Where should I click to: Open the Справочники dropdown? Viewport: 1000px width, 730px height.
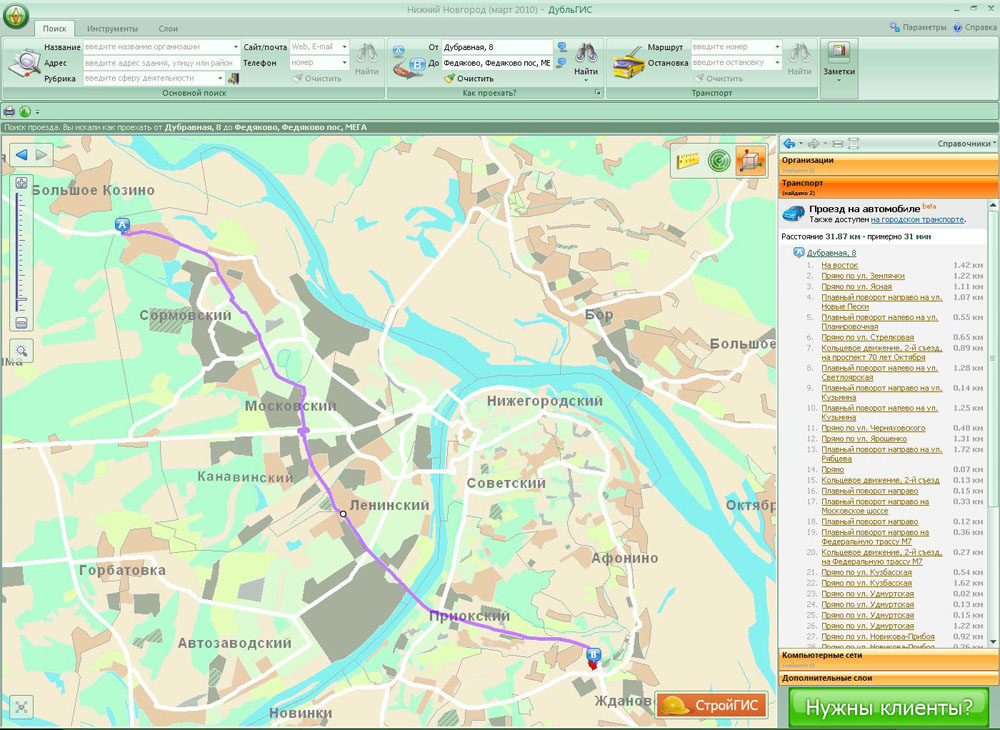[966, 143]
